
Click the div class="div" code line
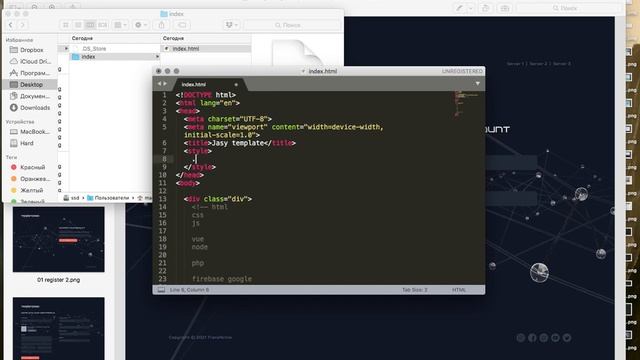pyautogui.click(x=218, y=199)
